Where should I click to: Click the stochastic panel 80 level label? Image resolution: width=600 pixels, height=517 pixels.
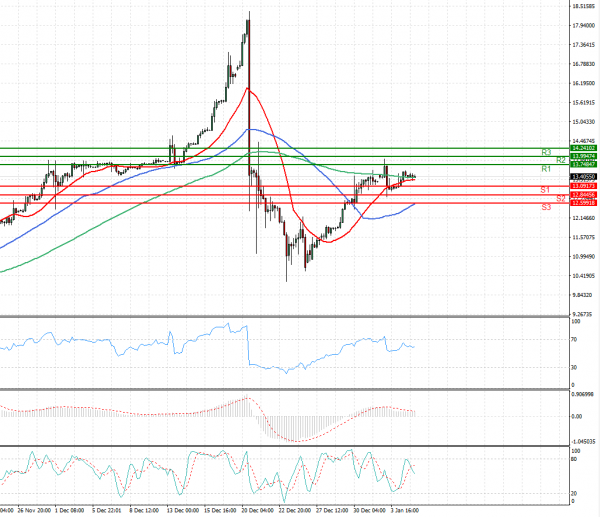[574, 459]
